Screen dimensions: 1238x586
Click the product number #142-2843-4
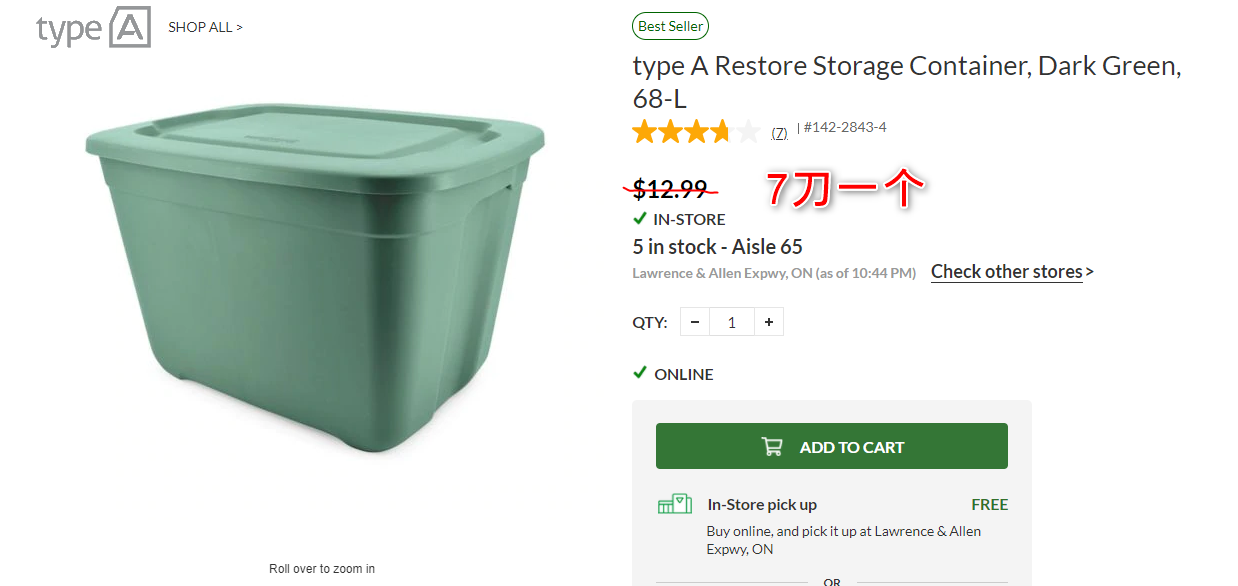[x=845, y=128]
